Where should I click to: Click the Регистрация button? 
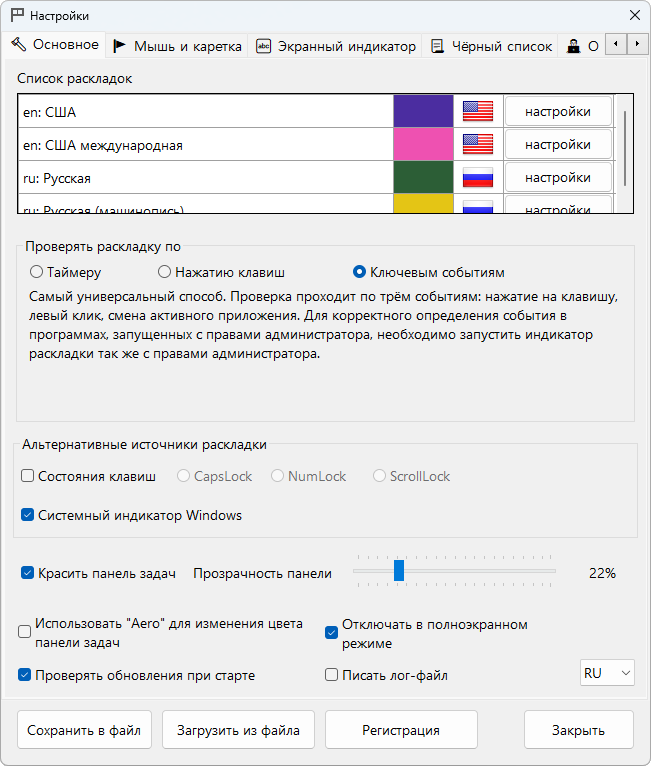pos(400,730)
